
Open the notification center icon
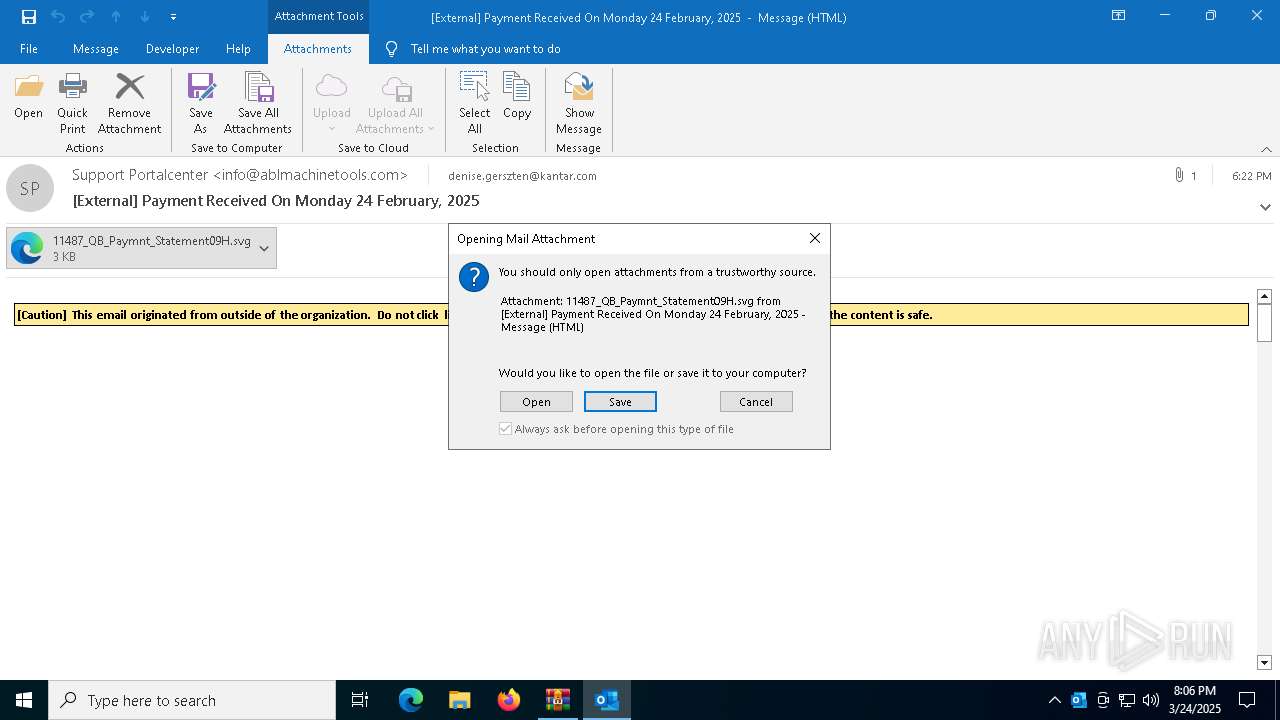click(x=1247, y=700)
